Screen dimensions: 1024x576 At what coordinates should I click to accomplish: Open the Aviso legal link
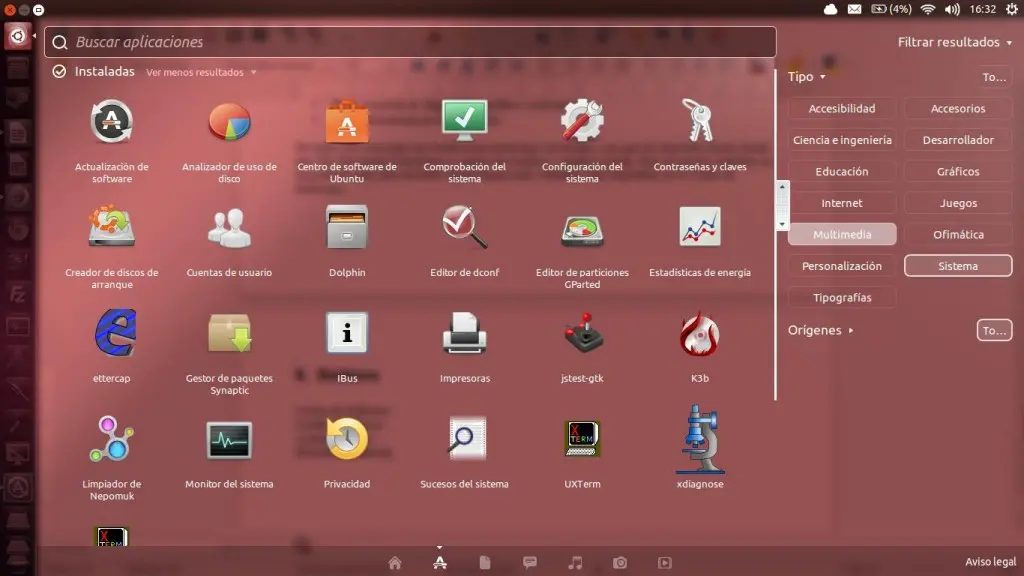(990, 562)
